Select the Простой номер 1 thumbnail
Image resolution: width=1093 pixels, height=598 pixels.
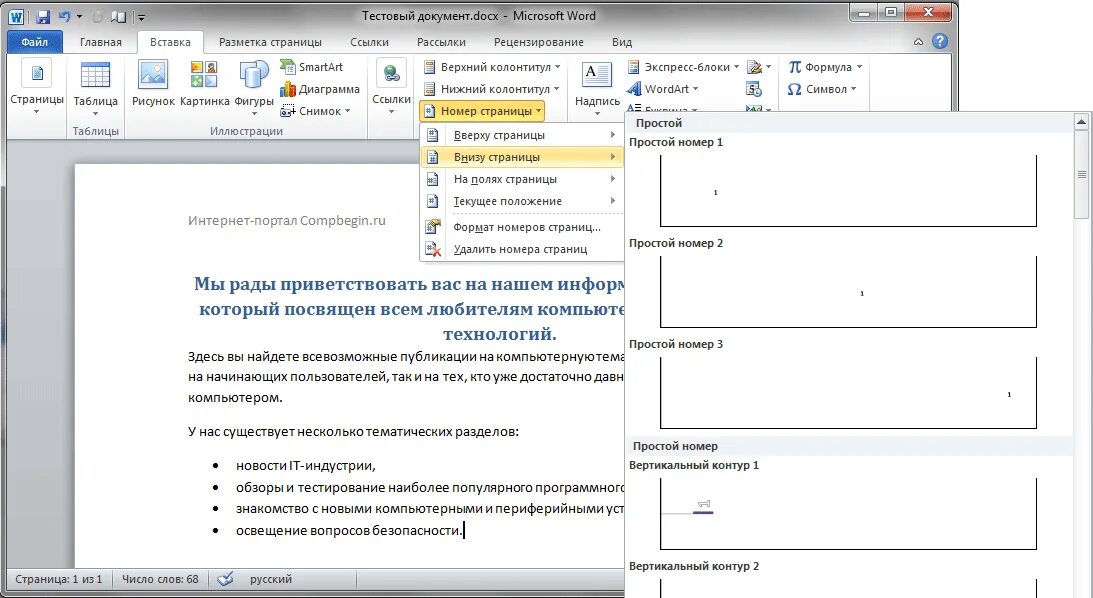coord(848,190)
